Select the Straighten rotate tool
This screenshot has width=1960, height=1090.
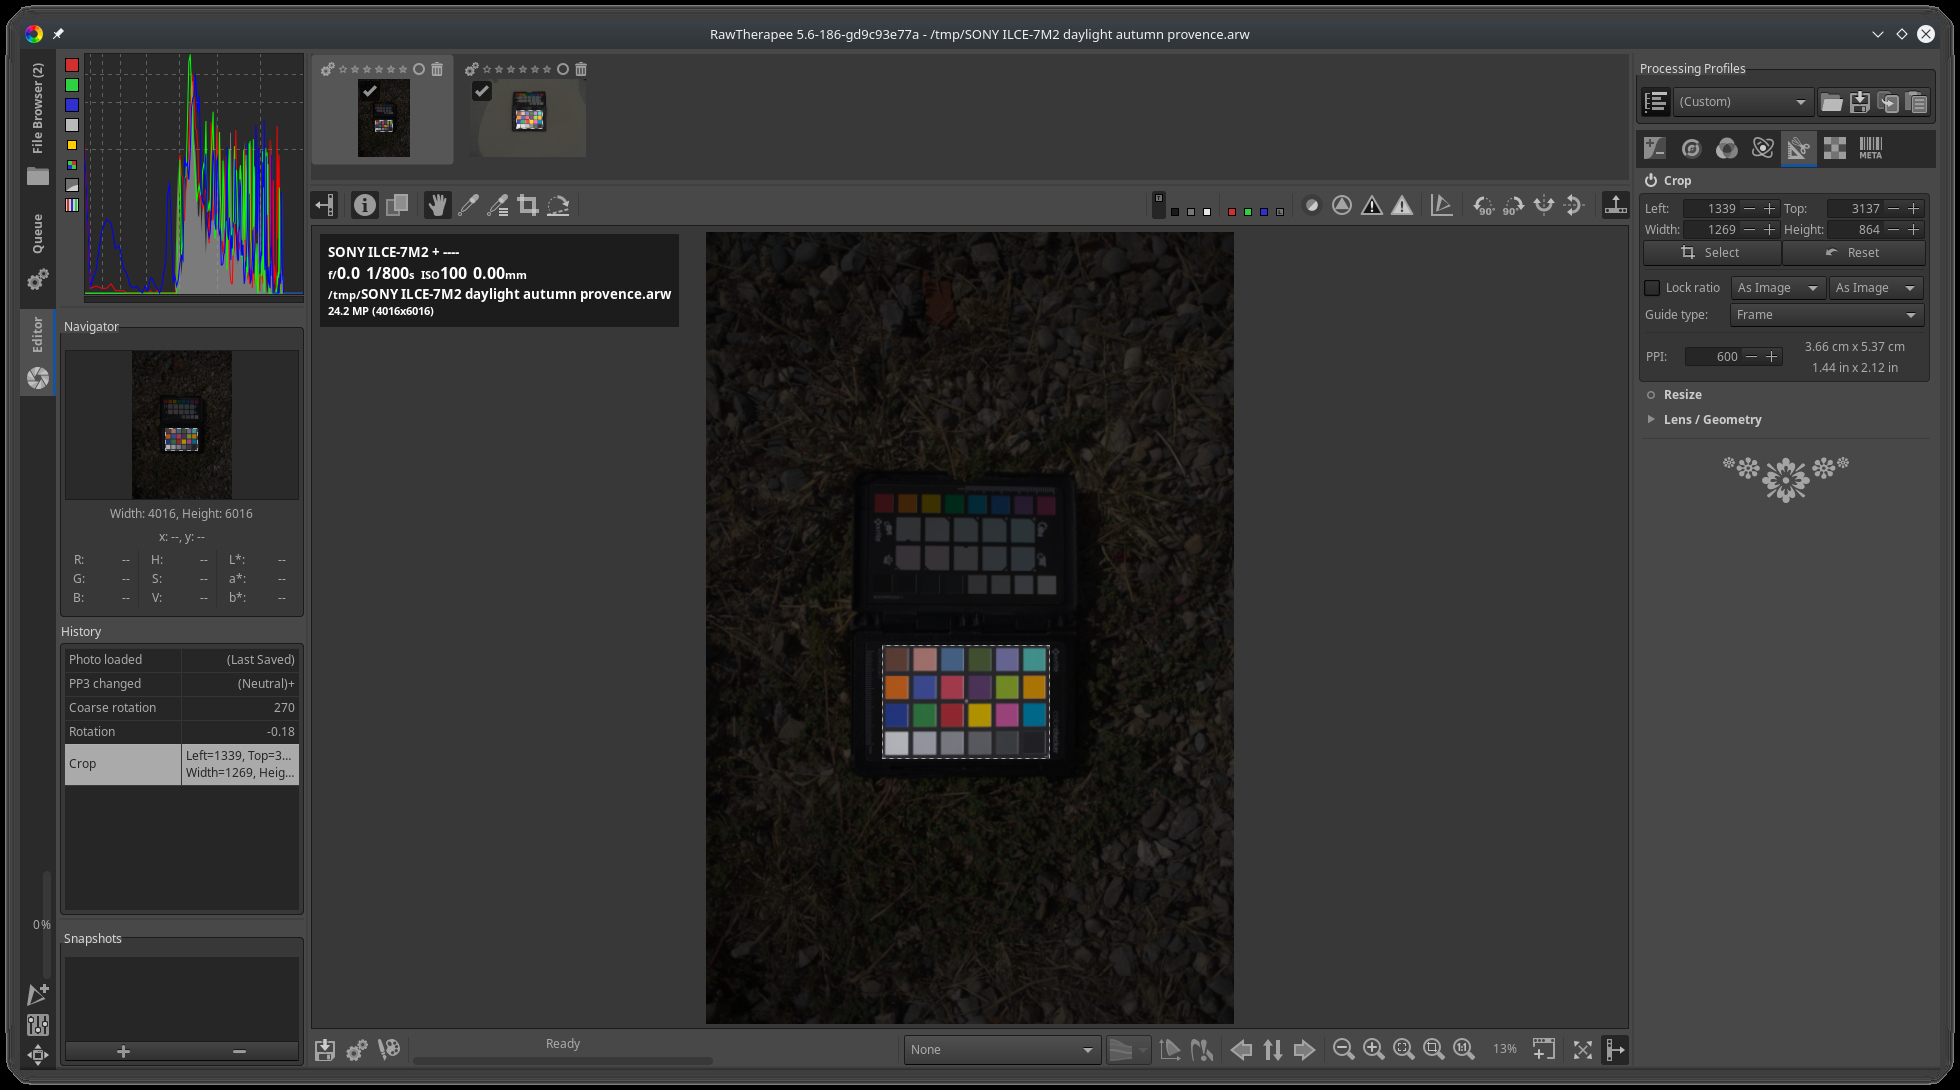click(558, 206)
